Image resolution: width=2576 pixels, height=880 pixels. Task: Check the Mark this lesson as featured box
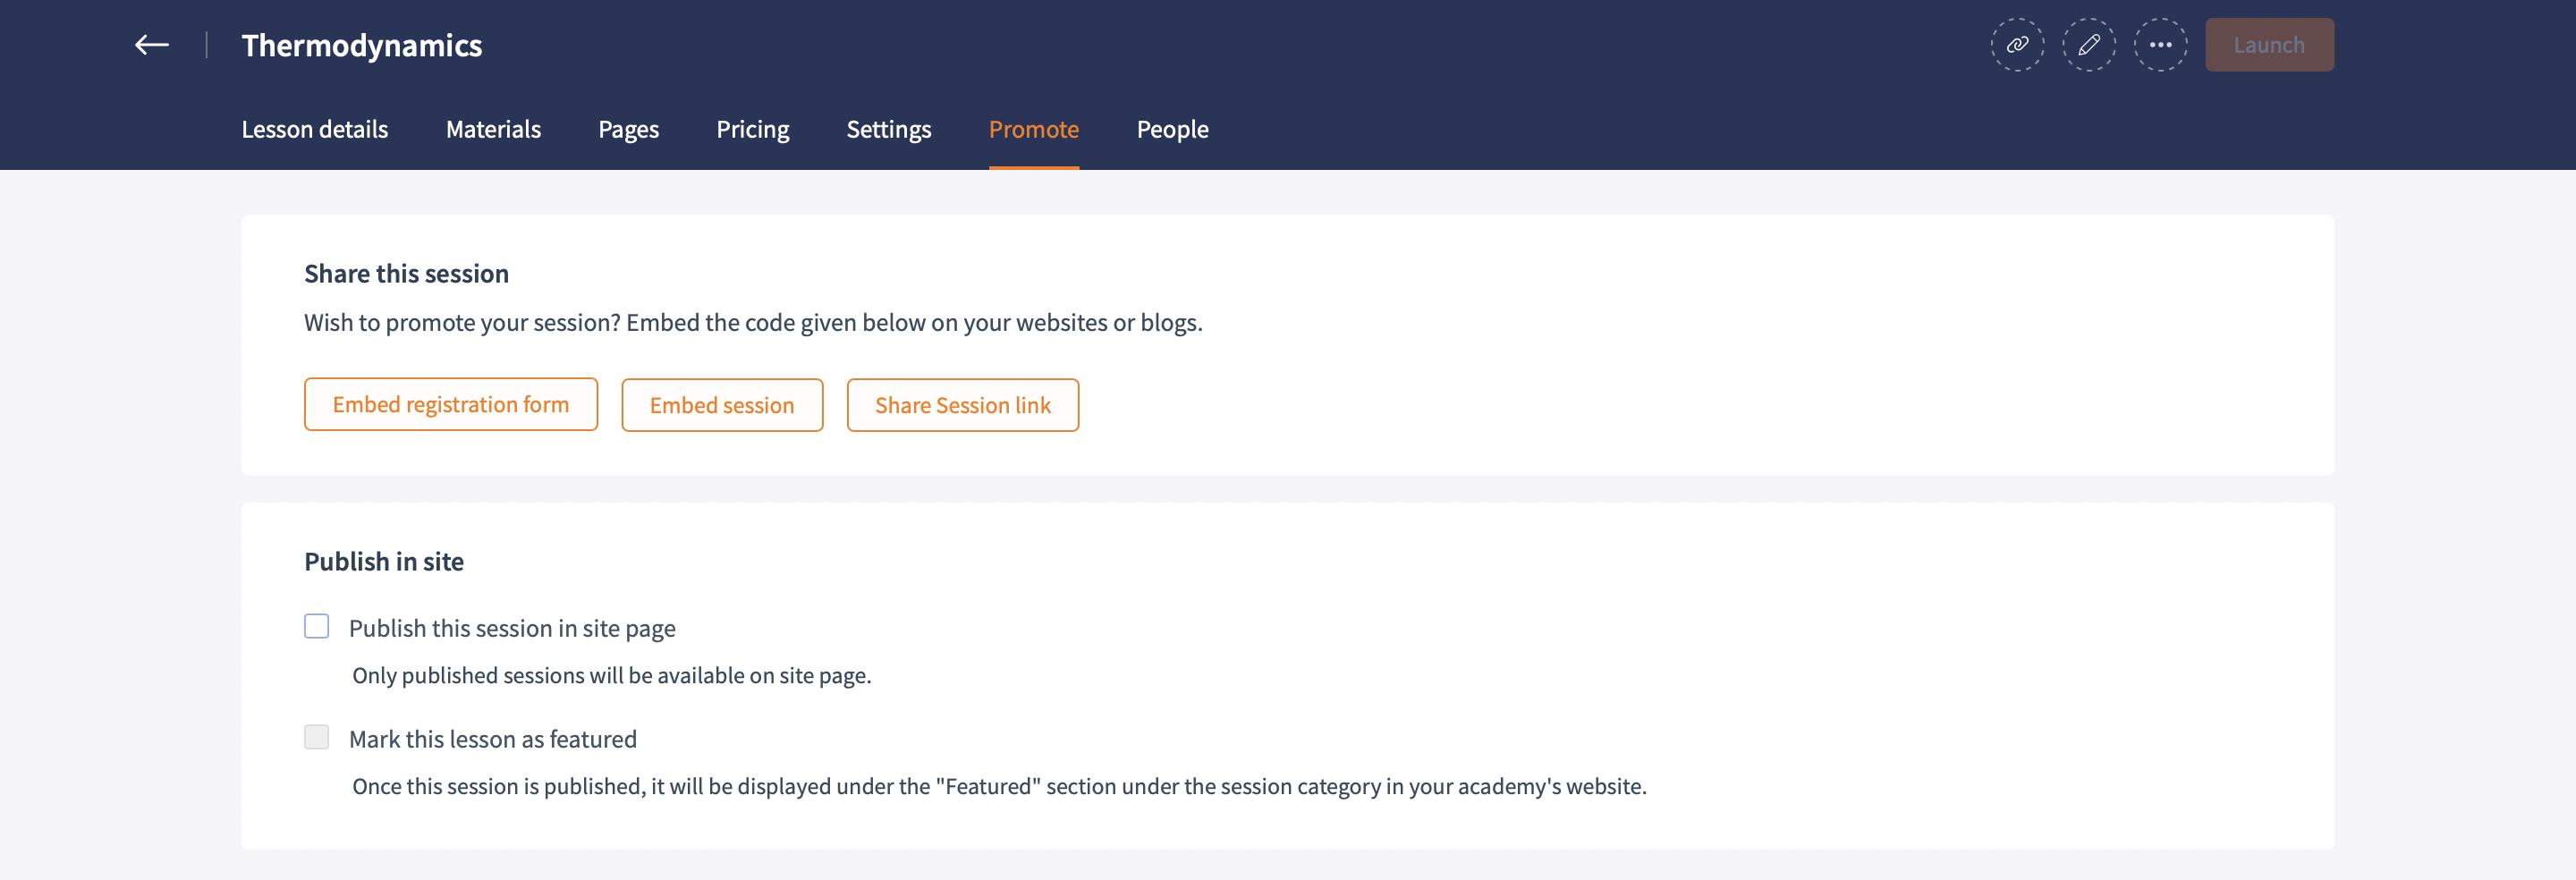pos(317,737)
